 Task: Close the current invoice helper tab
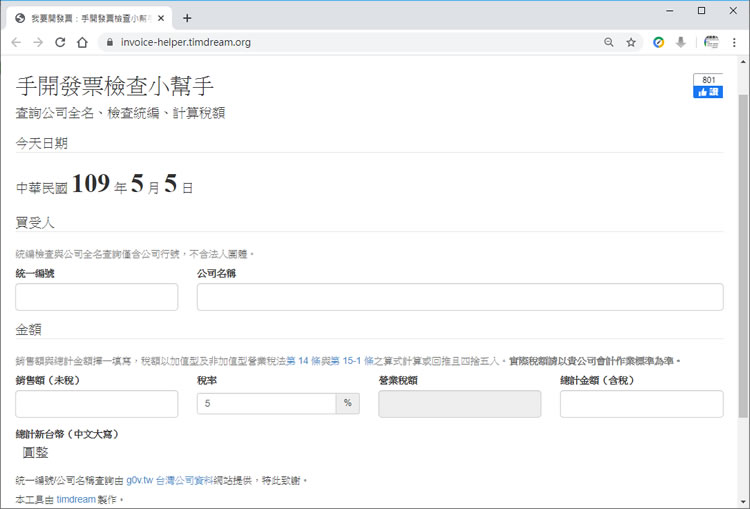[161, 18]
